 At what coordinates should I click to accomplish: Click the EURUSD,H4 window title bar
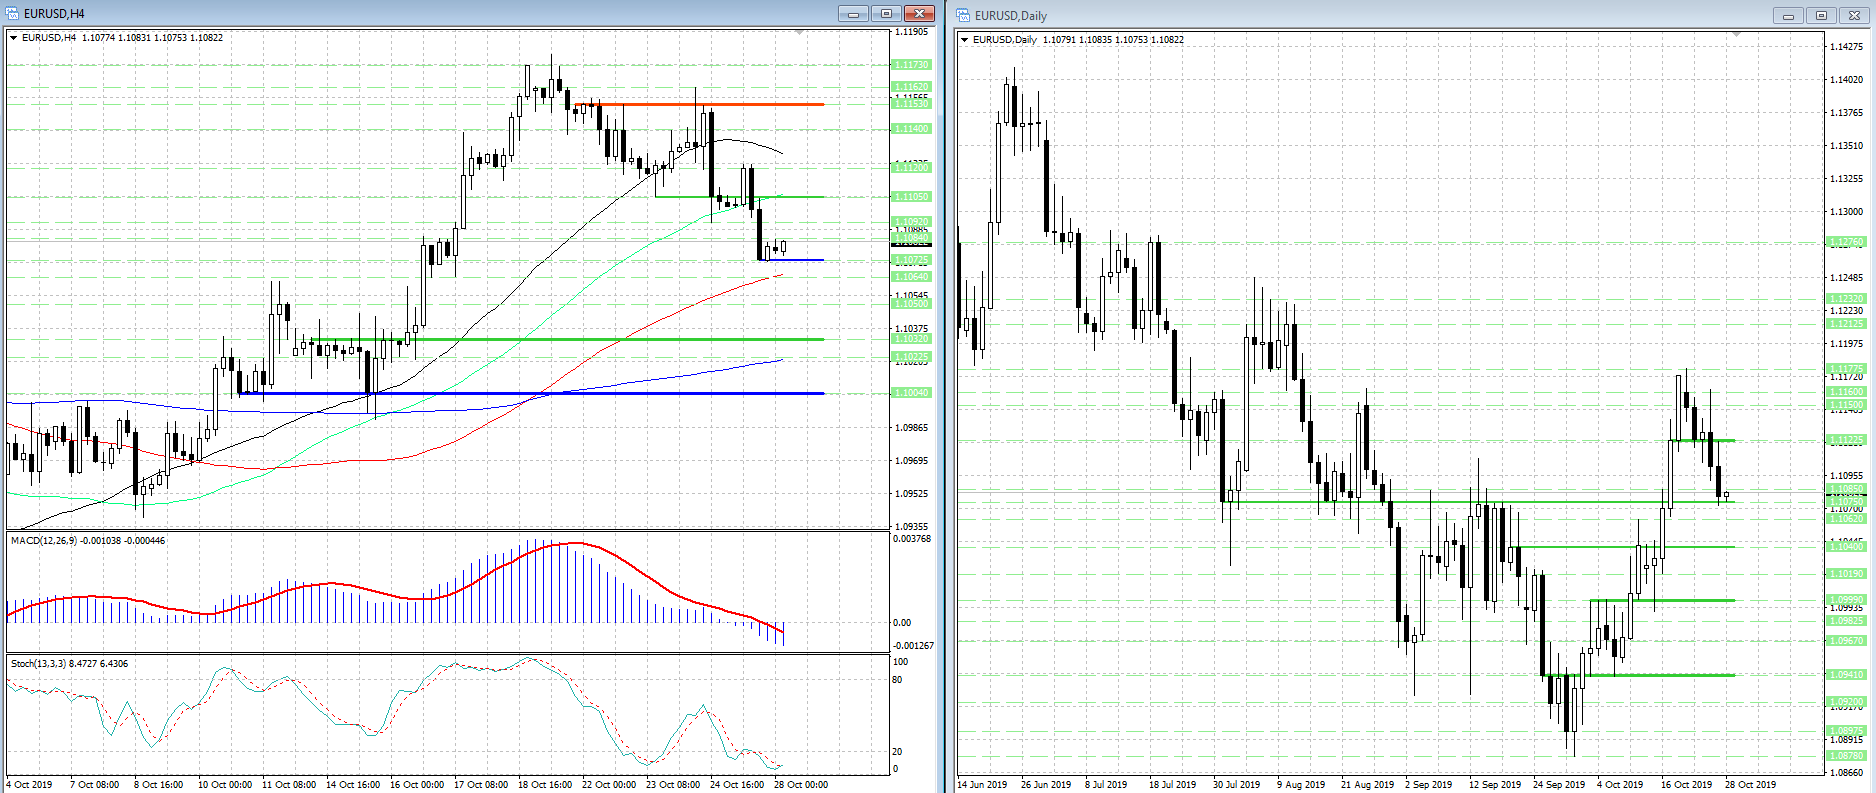(x=400, y=14)
